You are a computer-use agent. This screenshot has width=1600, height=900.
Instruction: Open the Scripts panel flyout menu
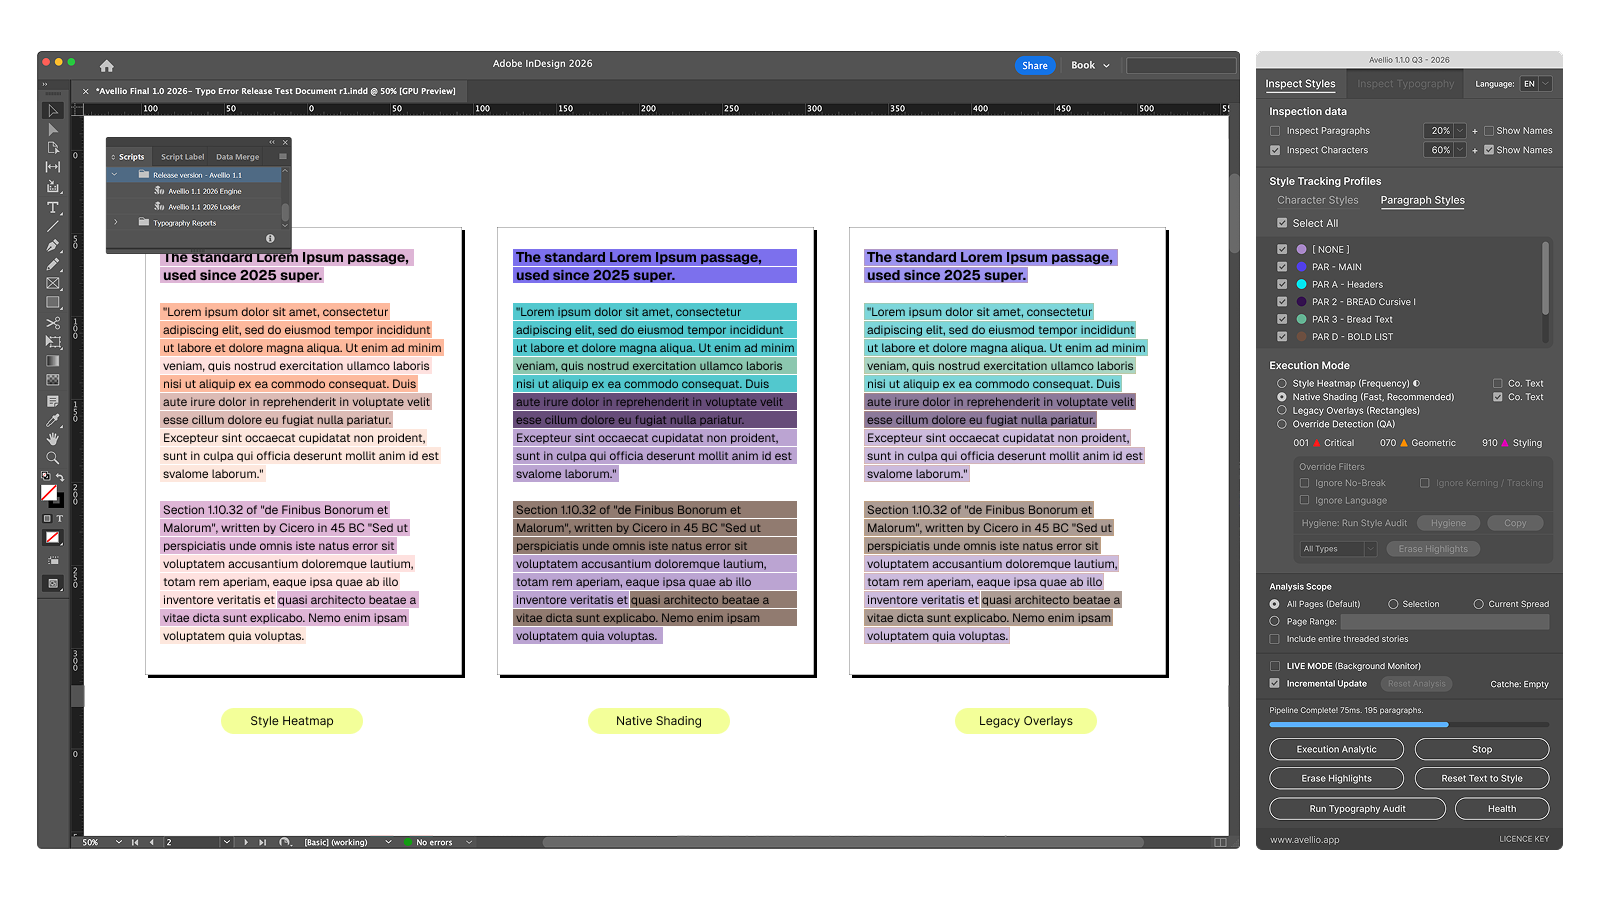pyautogui.click(x=283, y=156)
